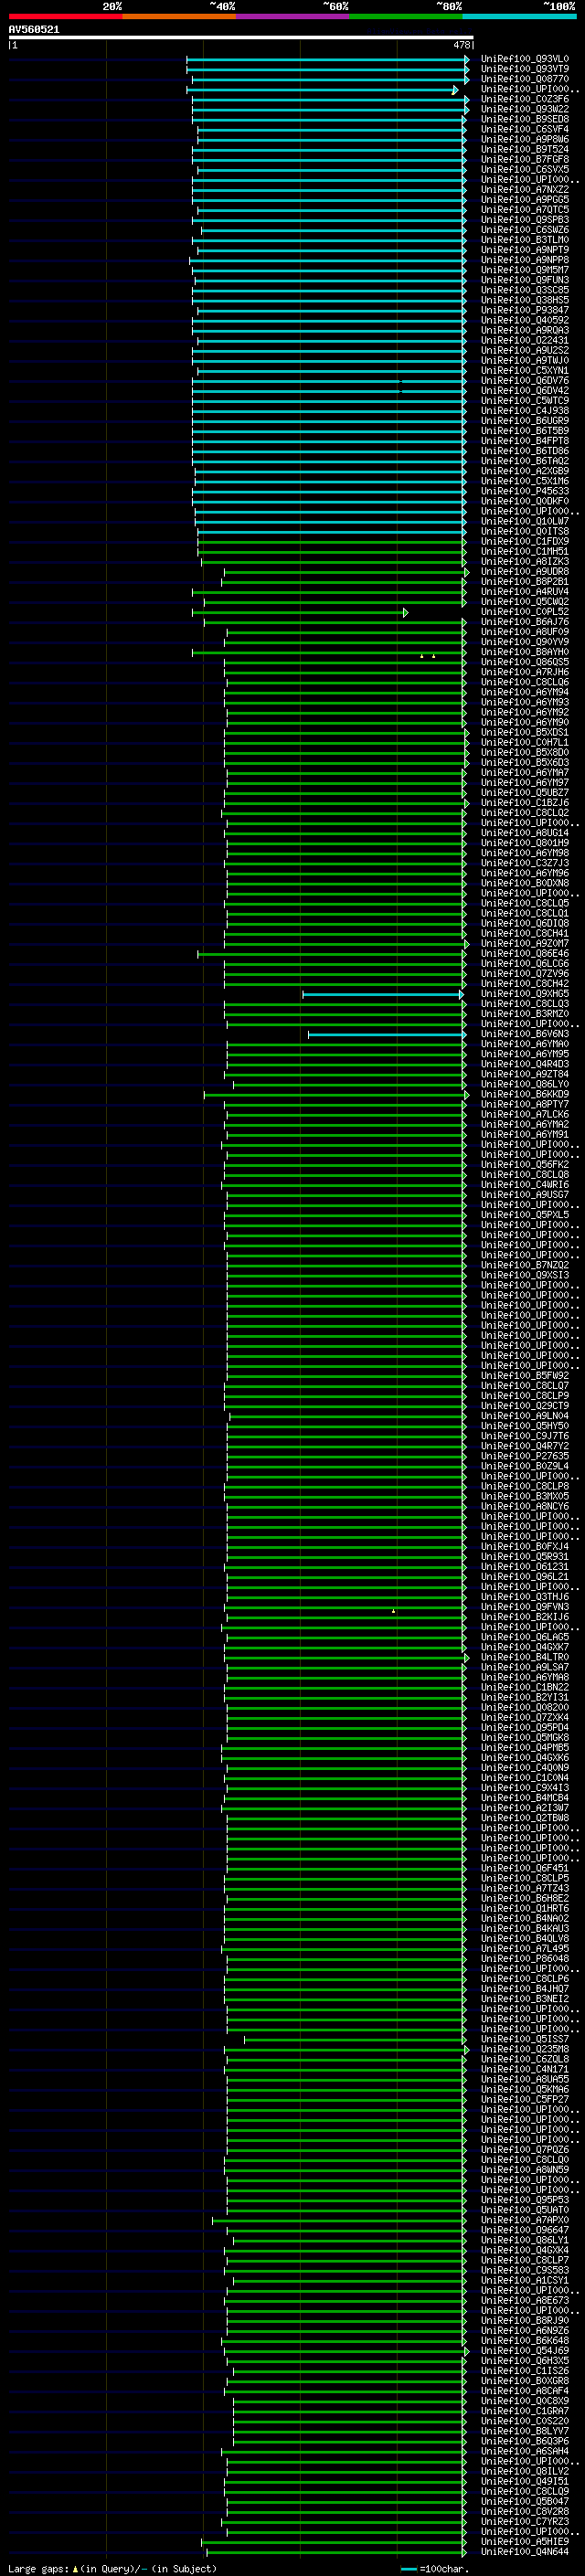
Task: Select hit label UniRef100_Q9XHG5
Action: (x=525, y=994)
